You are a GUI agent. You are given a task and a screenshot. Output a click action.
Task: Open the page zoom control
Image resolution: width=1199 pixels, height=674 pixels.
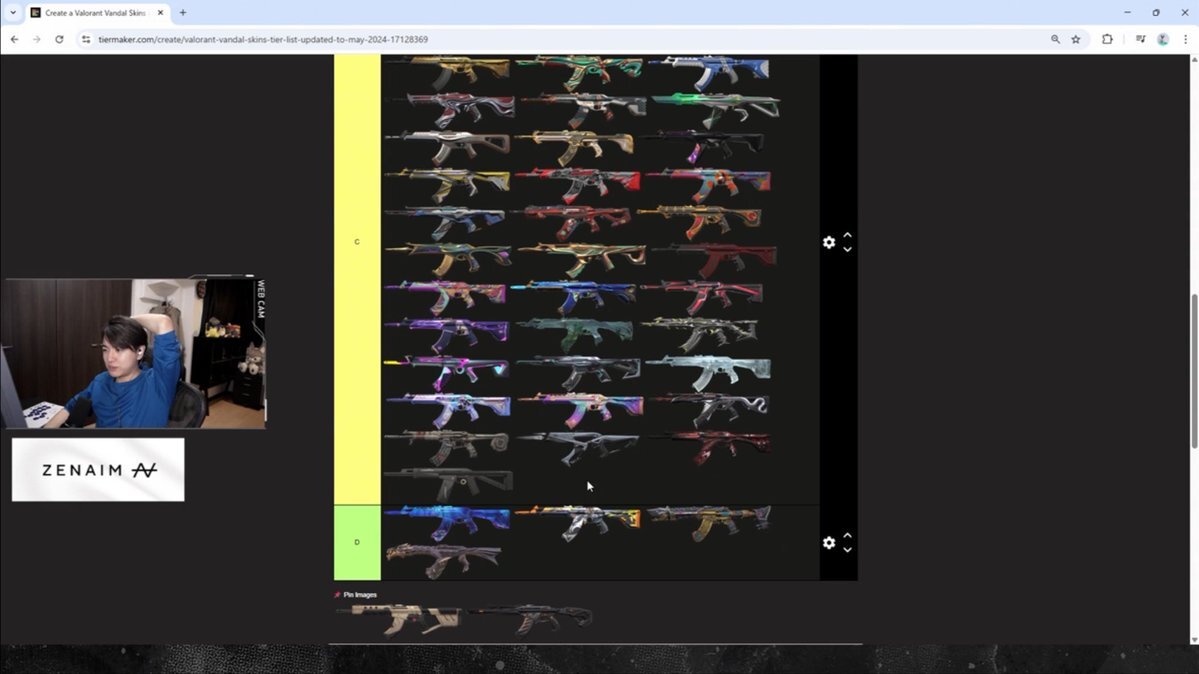1055,39
